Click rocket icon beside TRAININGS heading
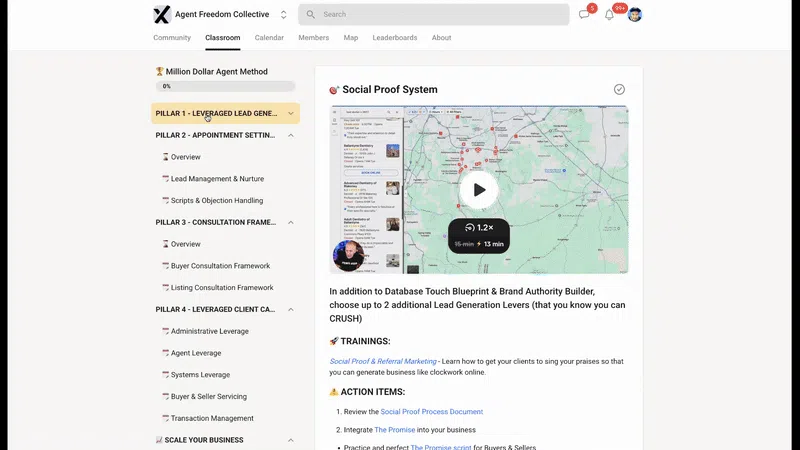Viewport: 800px width, 450px height. point(334,341)
